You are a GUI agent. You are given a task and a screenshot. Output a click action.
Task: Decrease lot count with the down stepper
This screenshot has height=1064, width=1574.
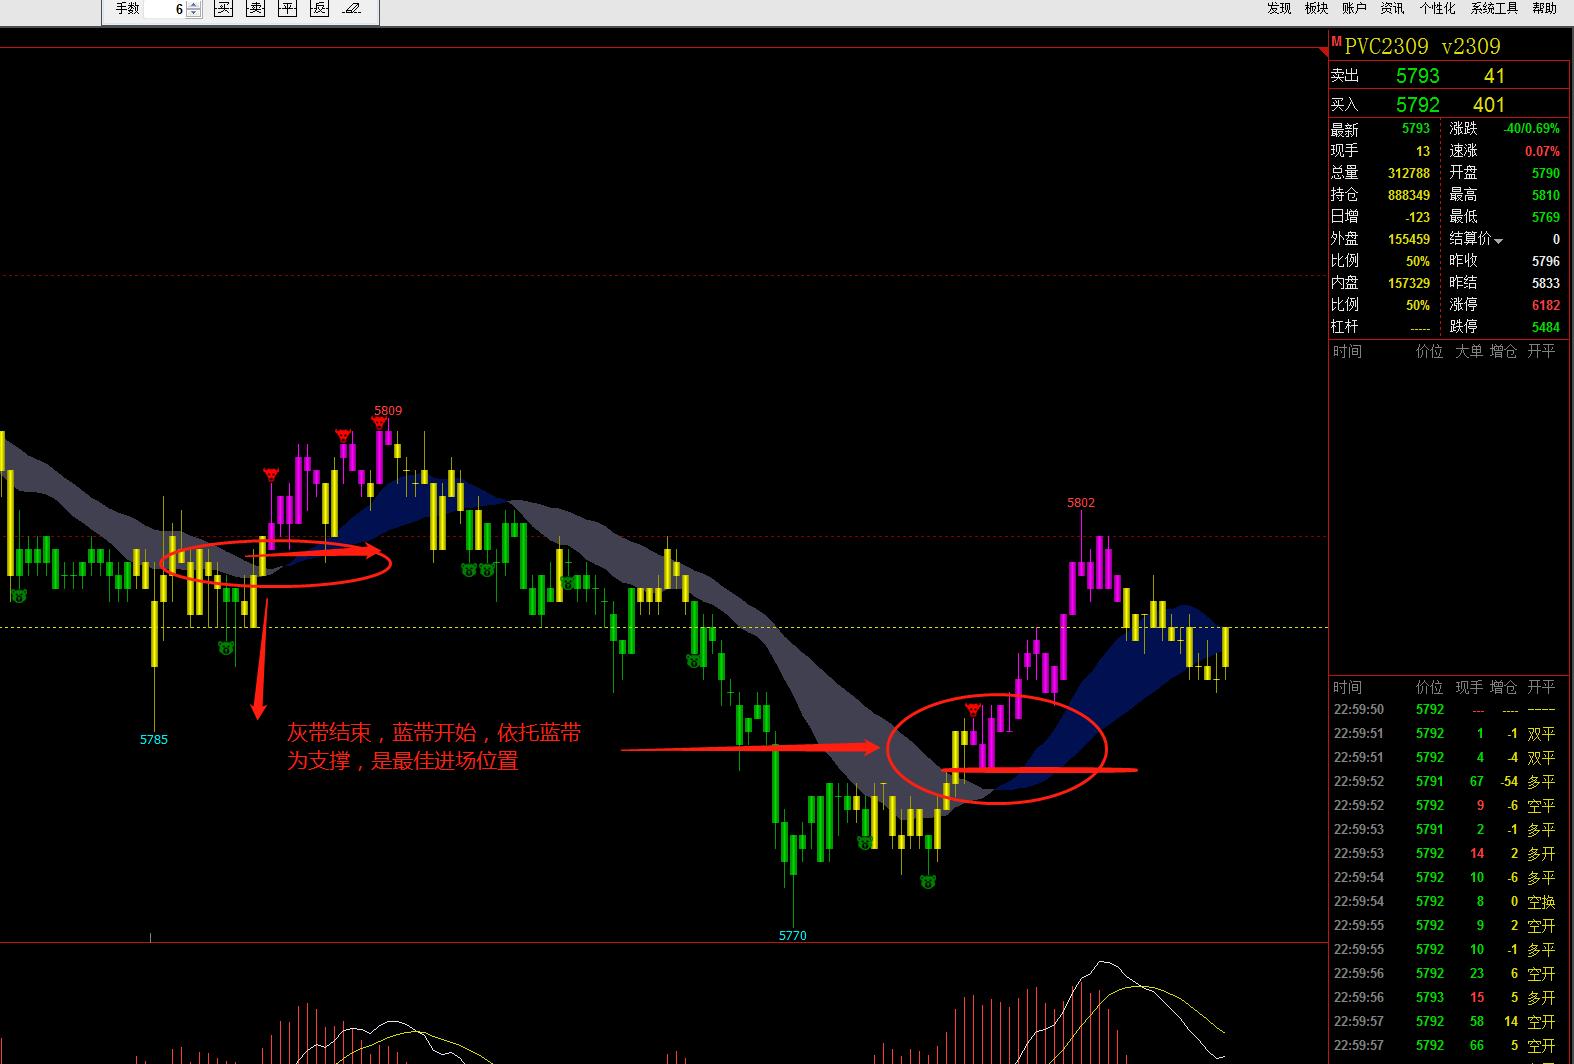(194, 13)
